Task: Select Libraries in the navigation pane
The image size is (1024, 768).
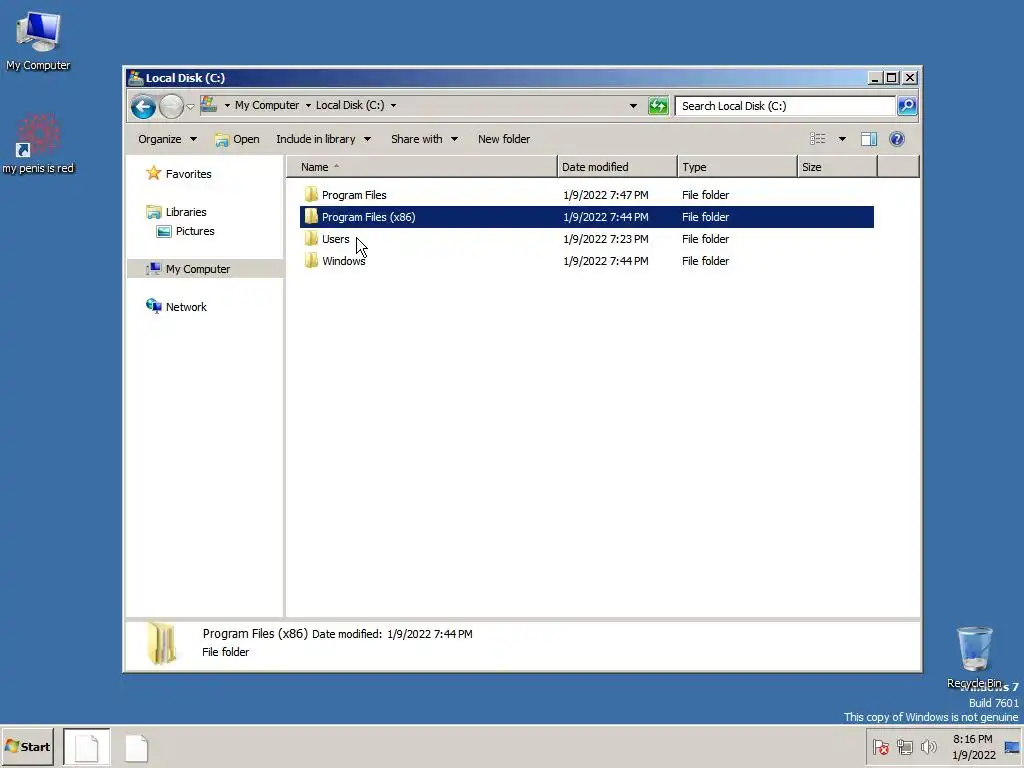Action: coord(185,212)
